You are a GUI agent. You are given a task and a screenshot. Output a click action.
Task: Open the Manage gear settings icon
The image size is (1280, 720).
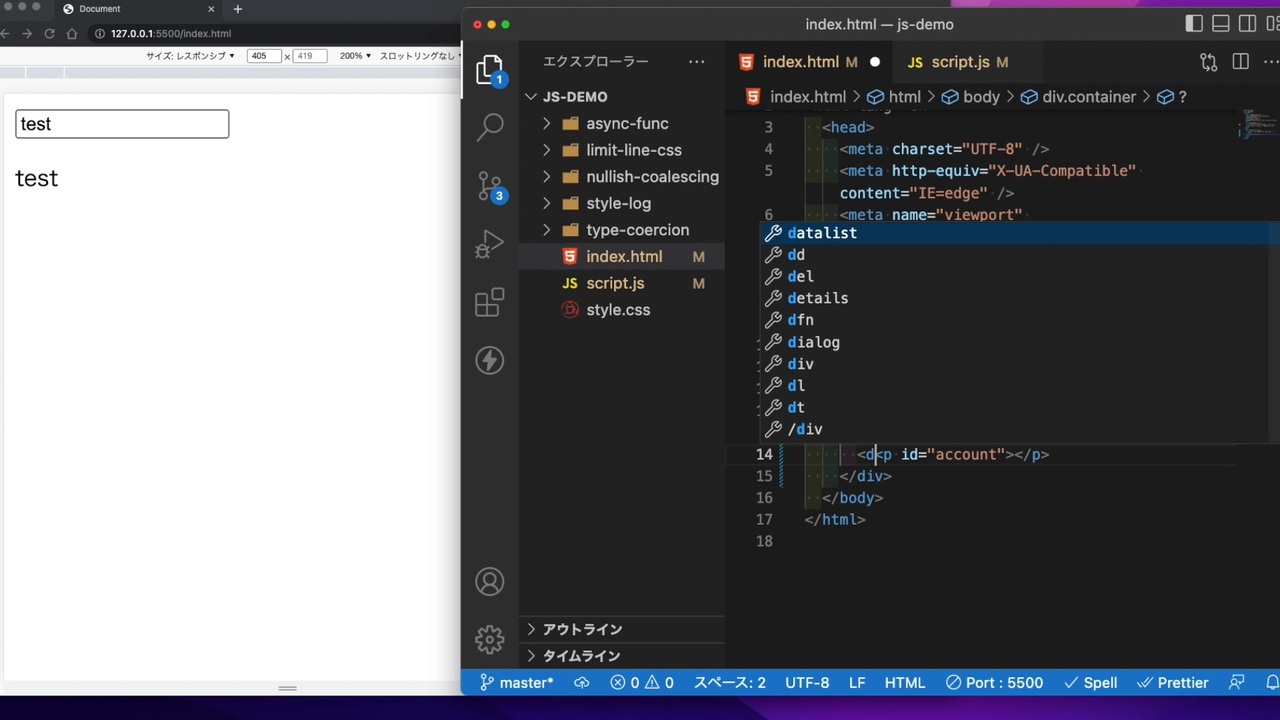point(490,639)
